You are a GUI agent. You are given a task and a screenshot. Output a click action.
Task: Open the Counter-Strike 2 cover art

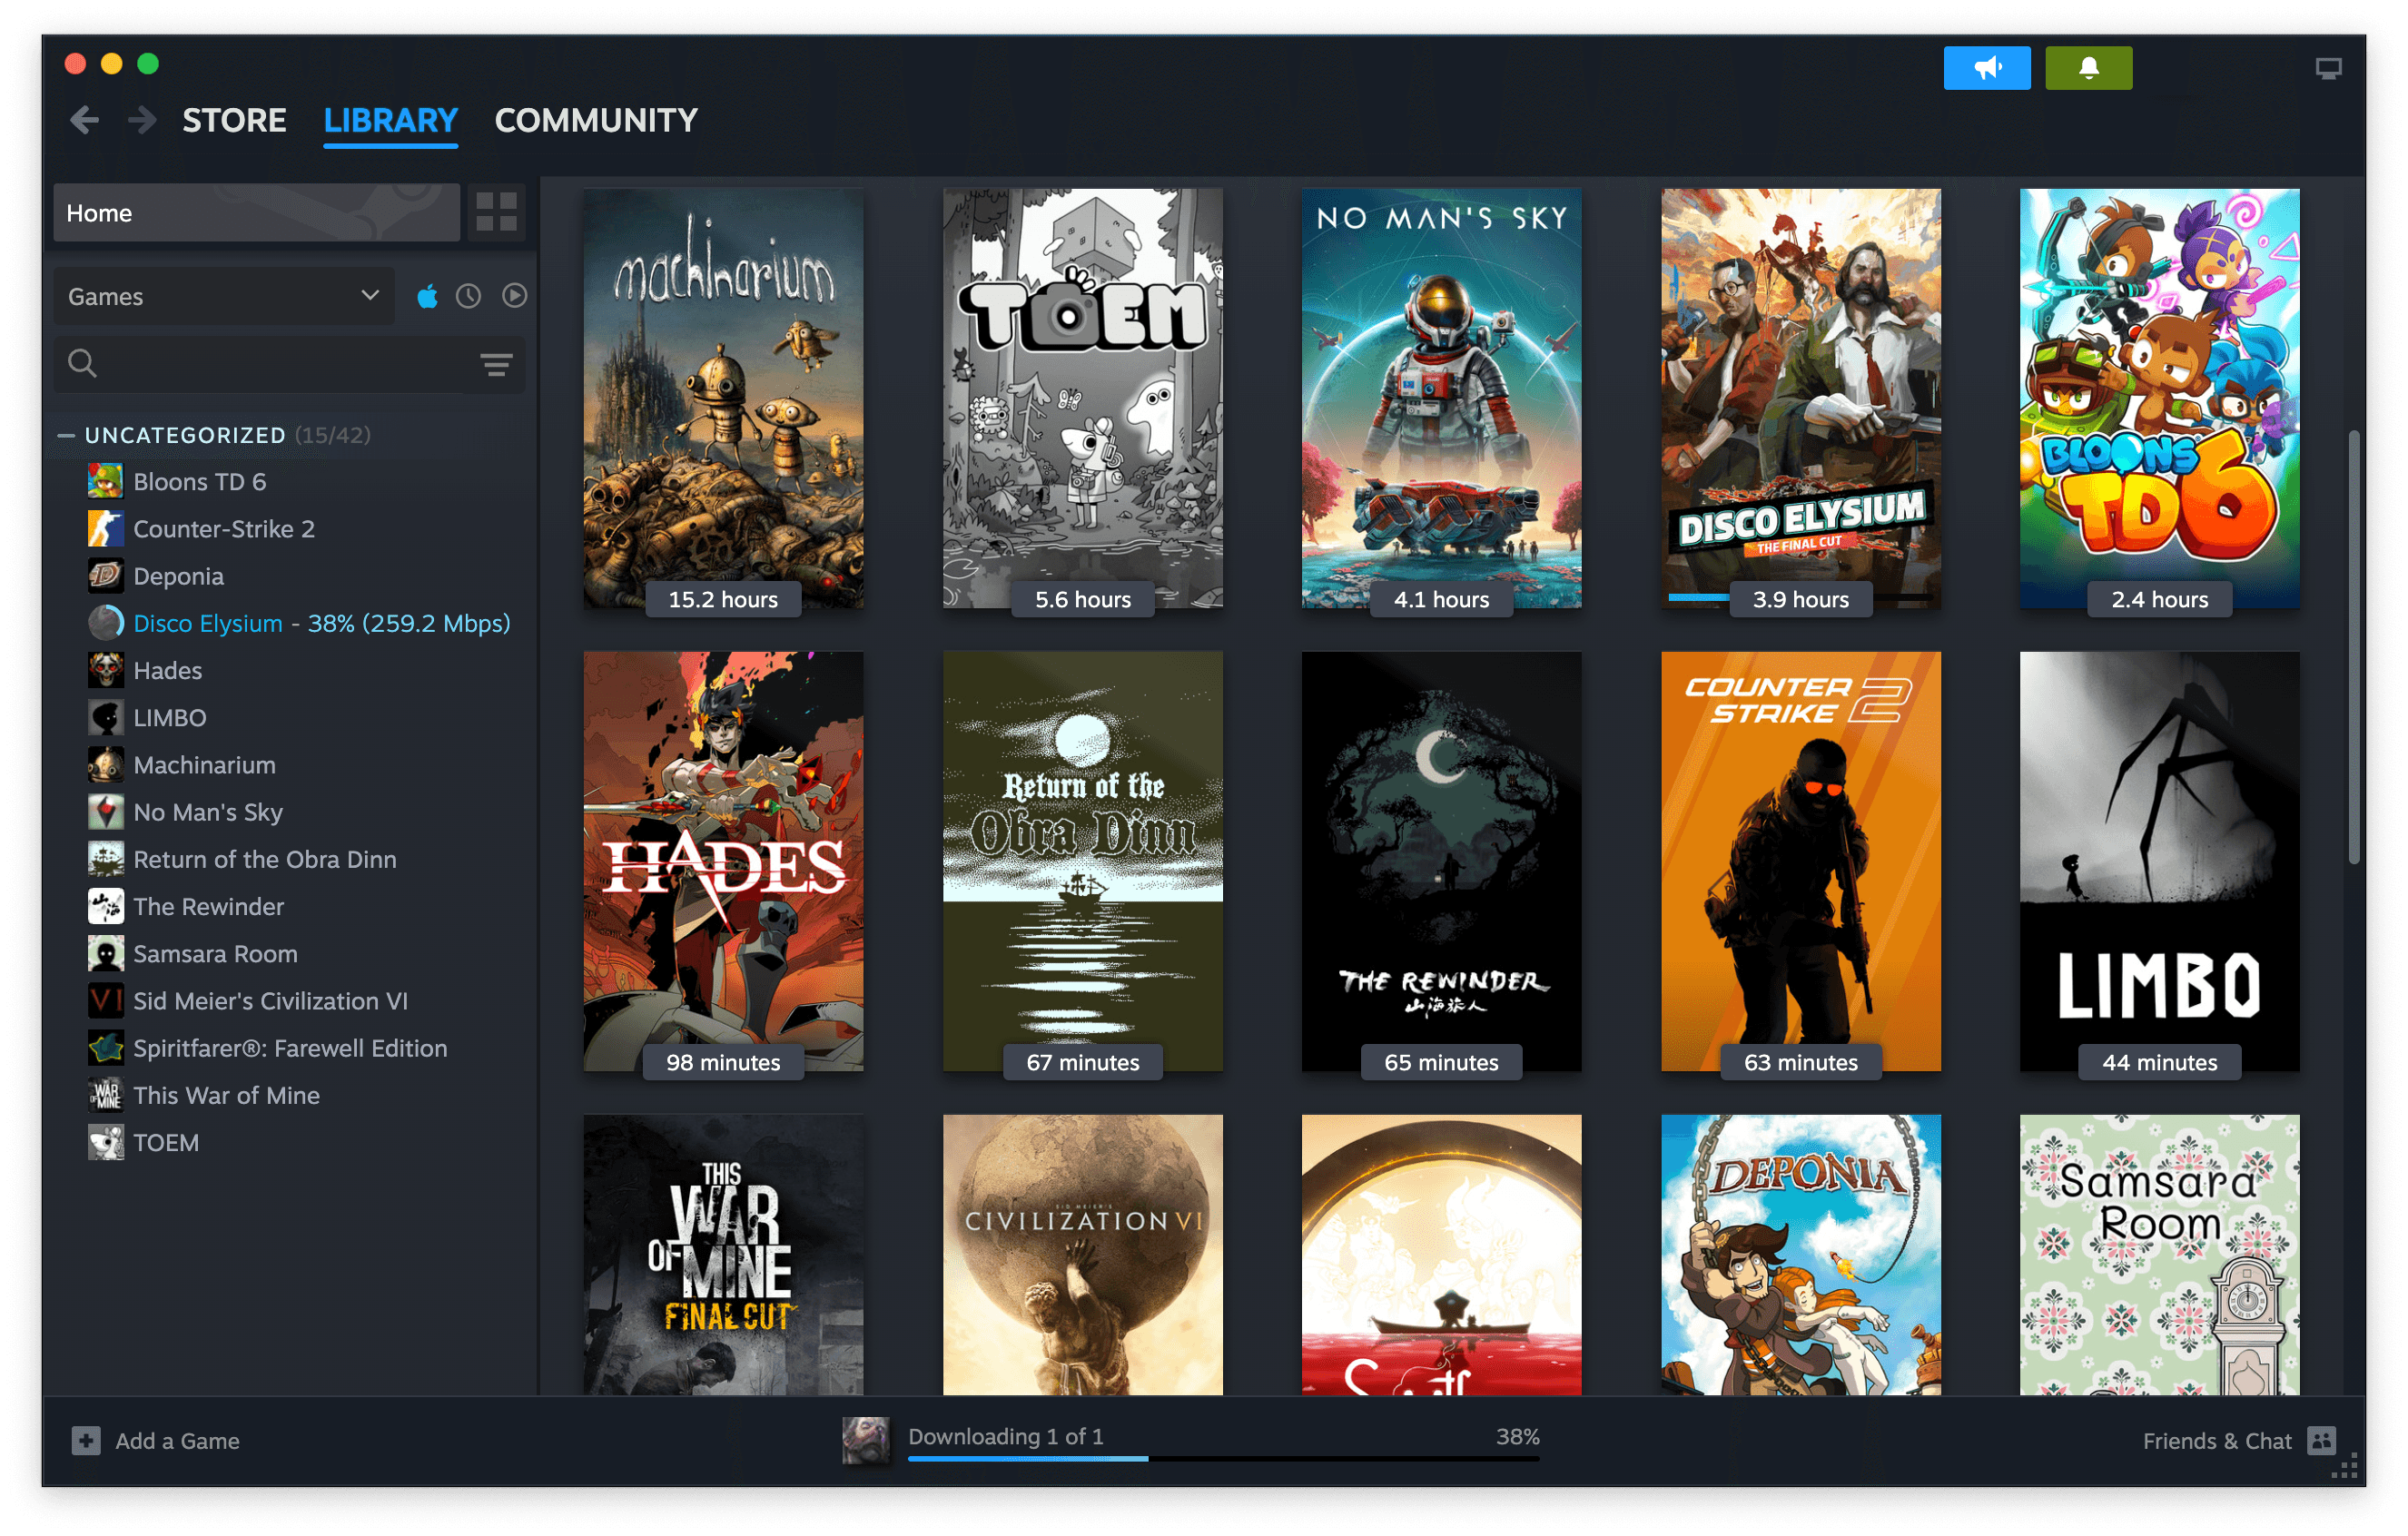click(x=1800, y=861)
